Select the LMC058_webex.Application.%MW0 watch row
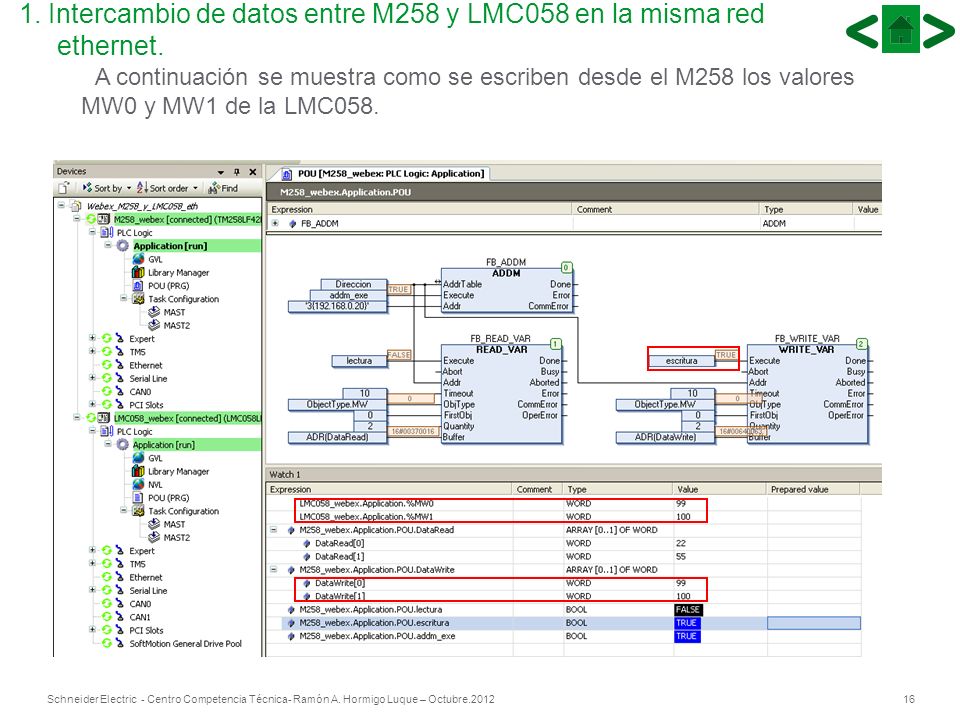 pyautogui.click(x=563, y=503)
